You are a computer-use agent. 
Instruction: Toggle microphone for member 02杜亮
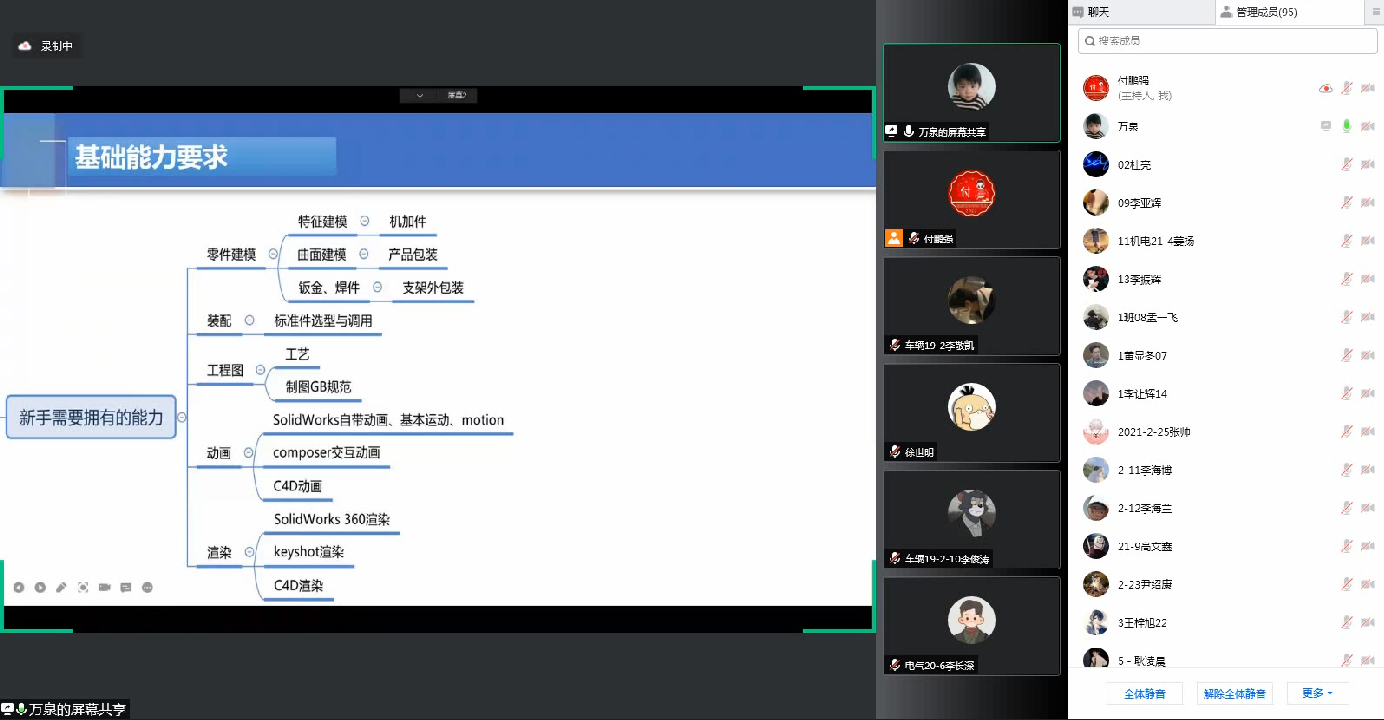tap(1347, 165)
